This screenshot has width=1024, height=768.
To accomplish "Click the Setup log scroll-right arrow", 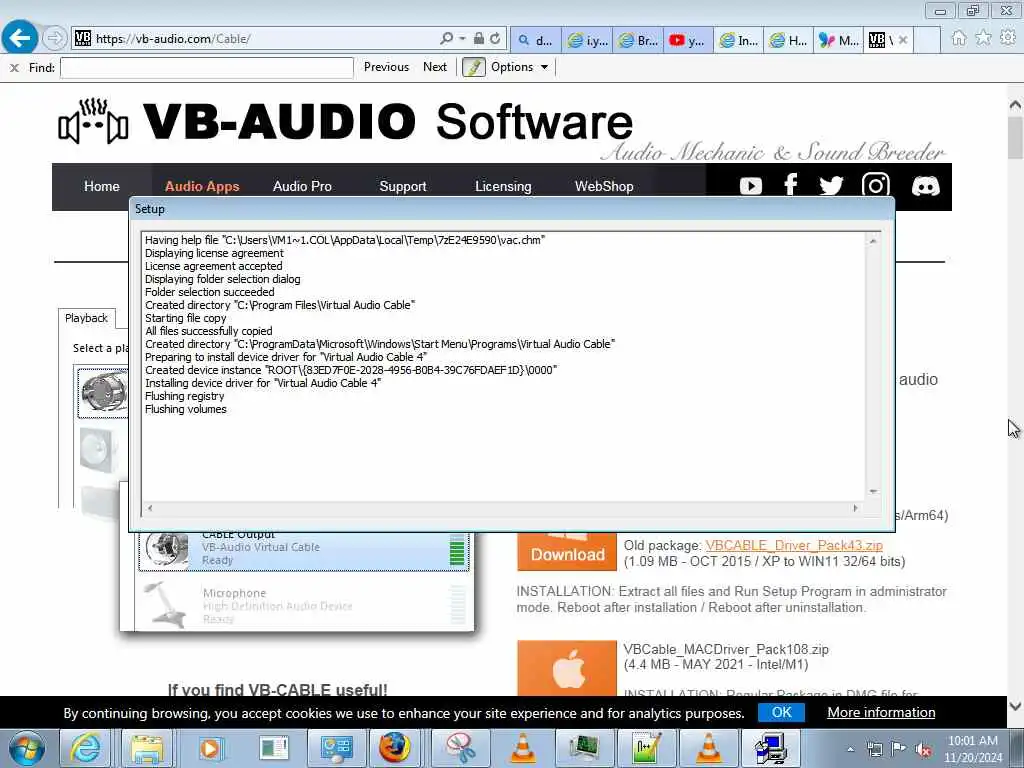I will 856,507.
